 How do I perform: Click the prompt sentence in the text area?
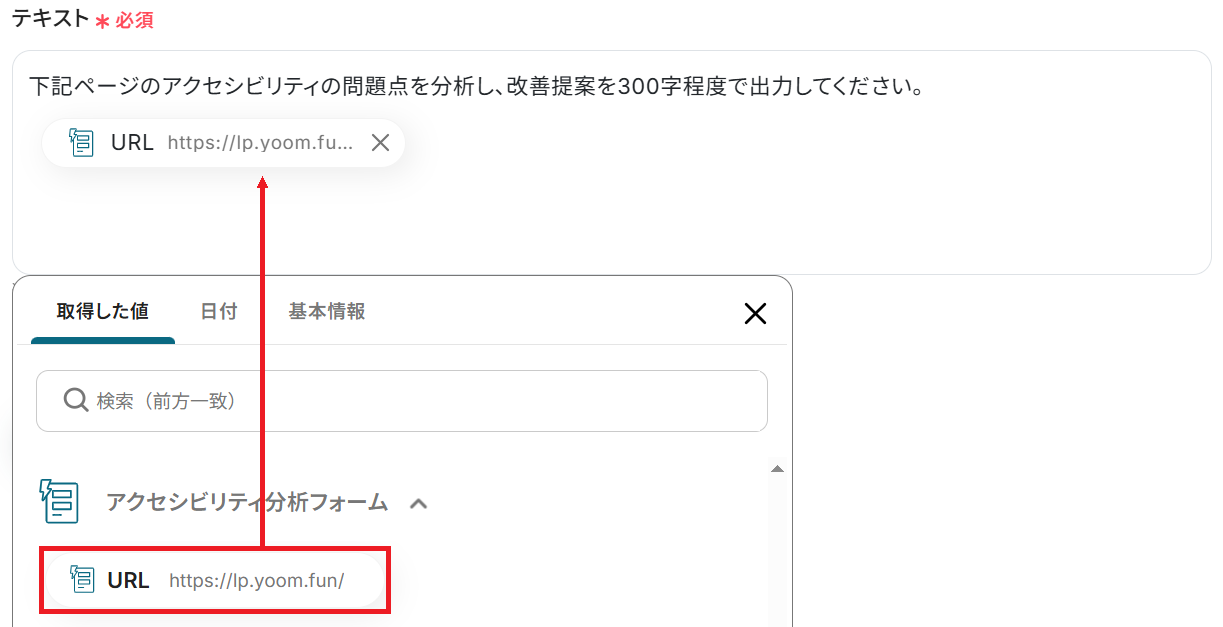pyautogui.click(x=475, y=87)
